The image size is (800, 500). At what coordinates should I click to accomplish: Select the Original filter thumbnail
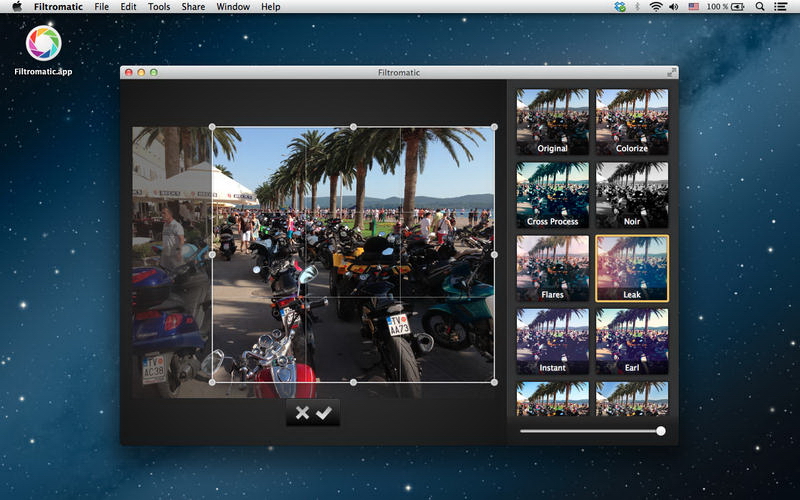pyautogui.click(x=552, y=122)
